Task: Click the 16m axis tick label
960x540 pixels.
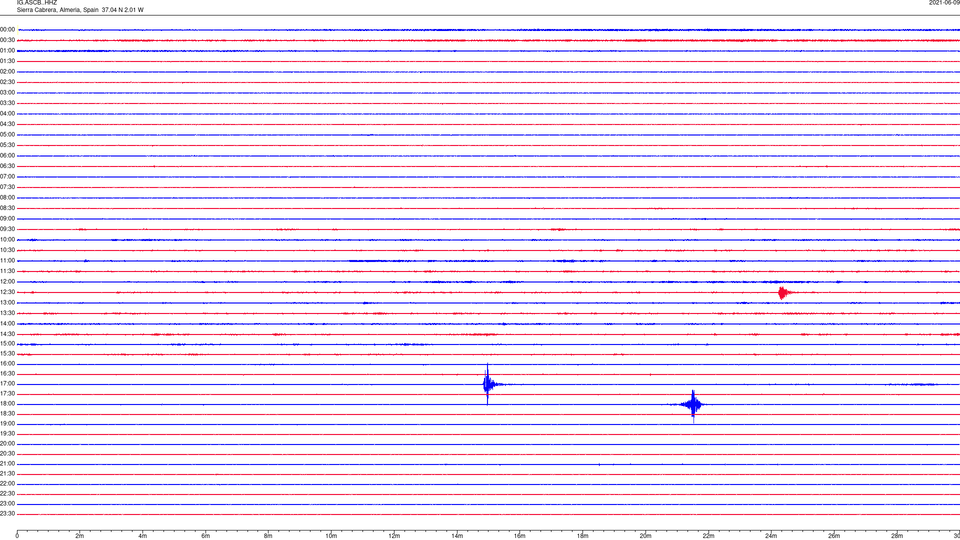Action: 520,536
